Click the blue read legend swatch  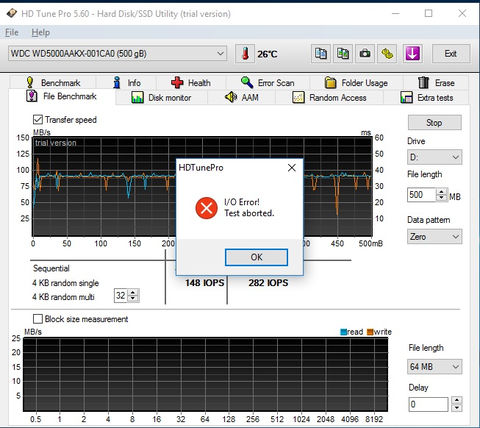coord(343,332)
